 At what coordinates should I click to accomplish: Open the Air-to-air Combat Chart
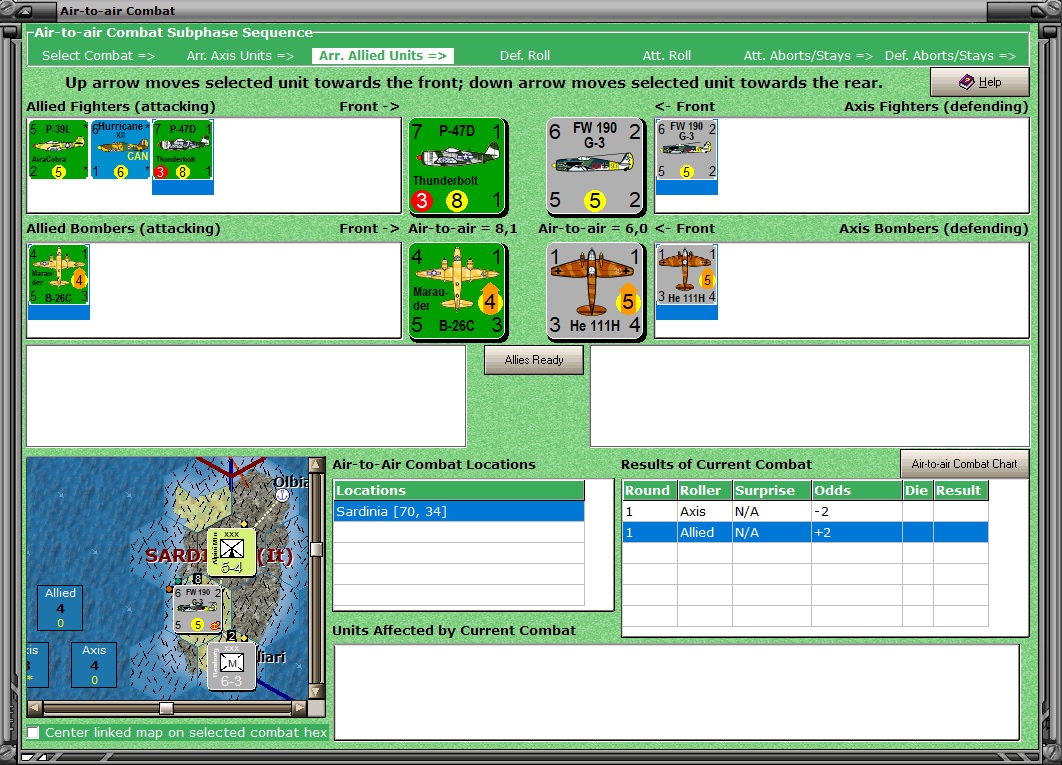(964, 464)
